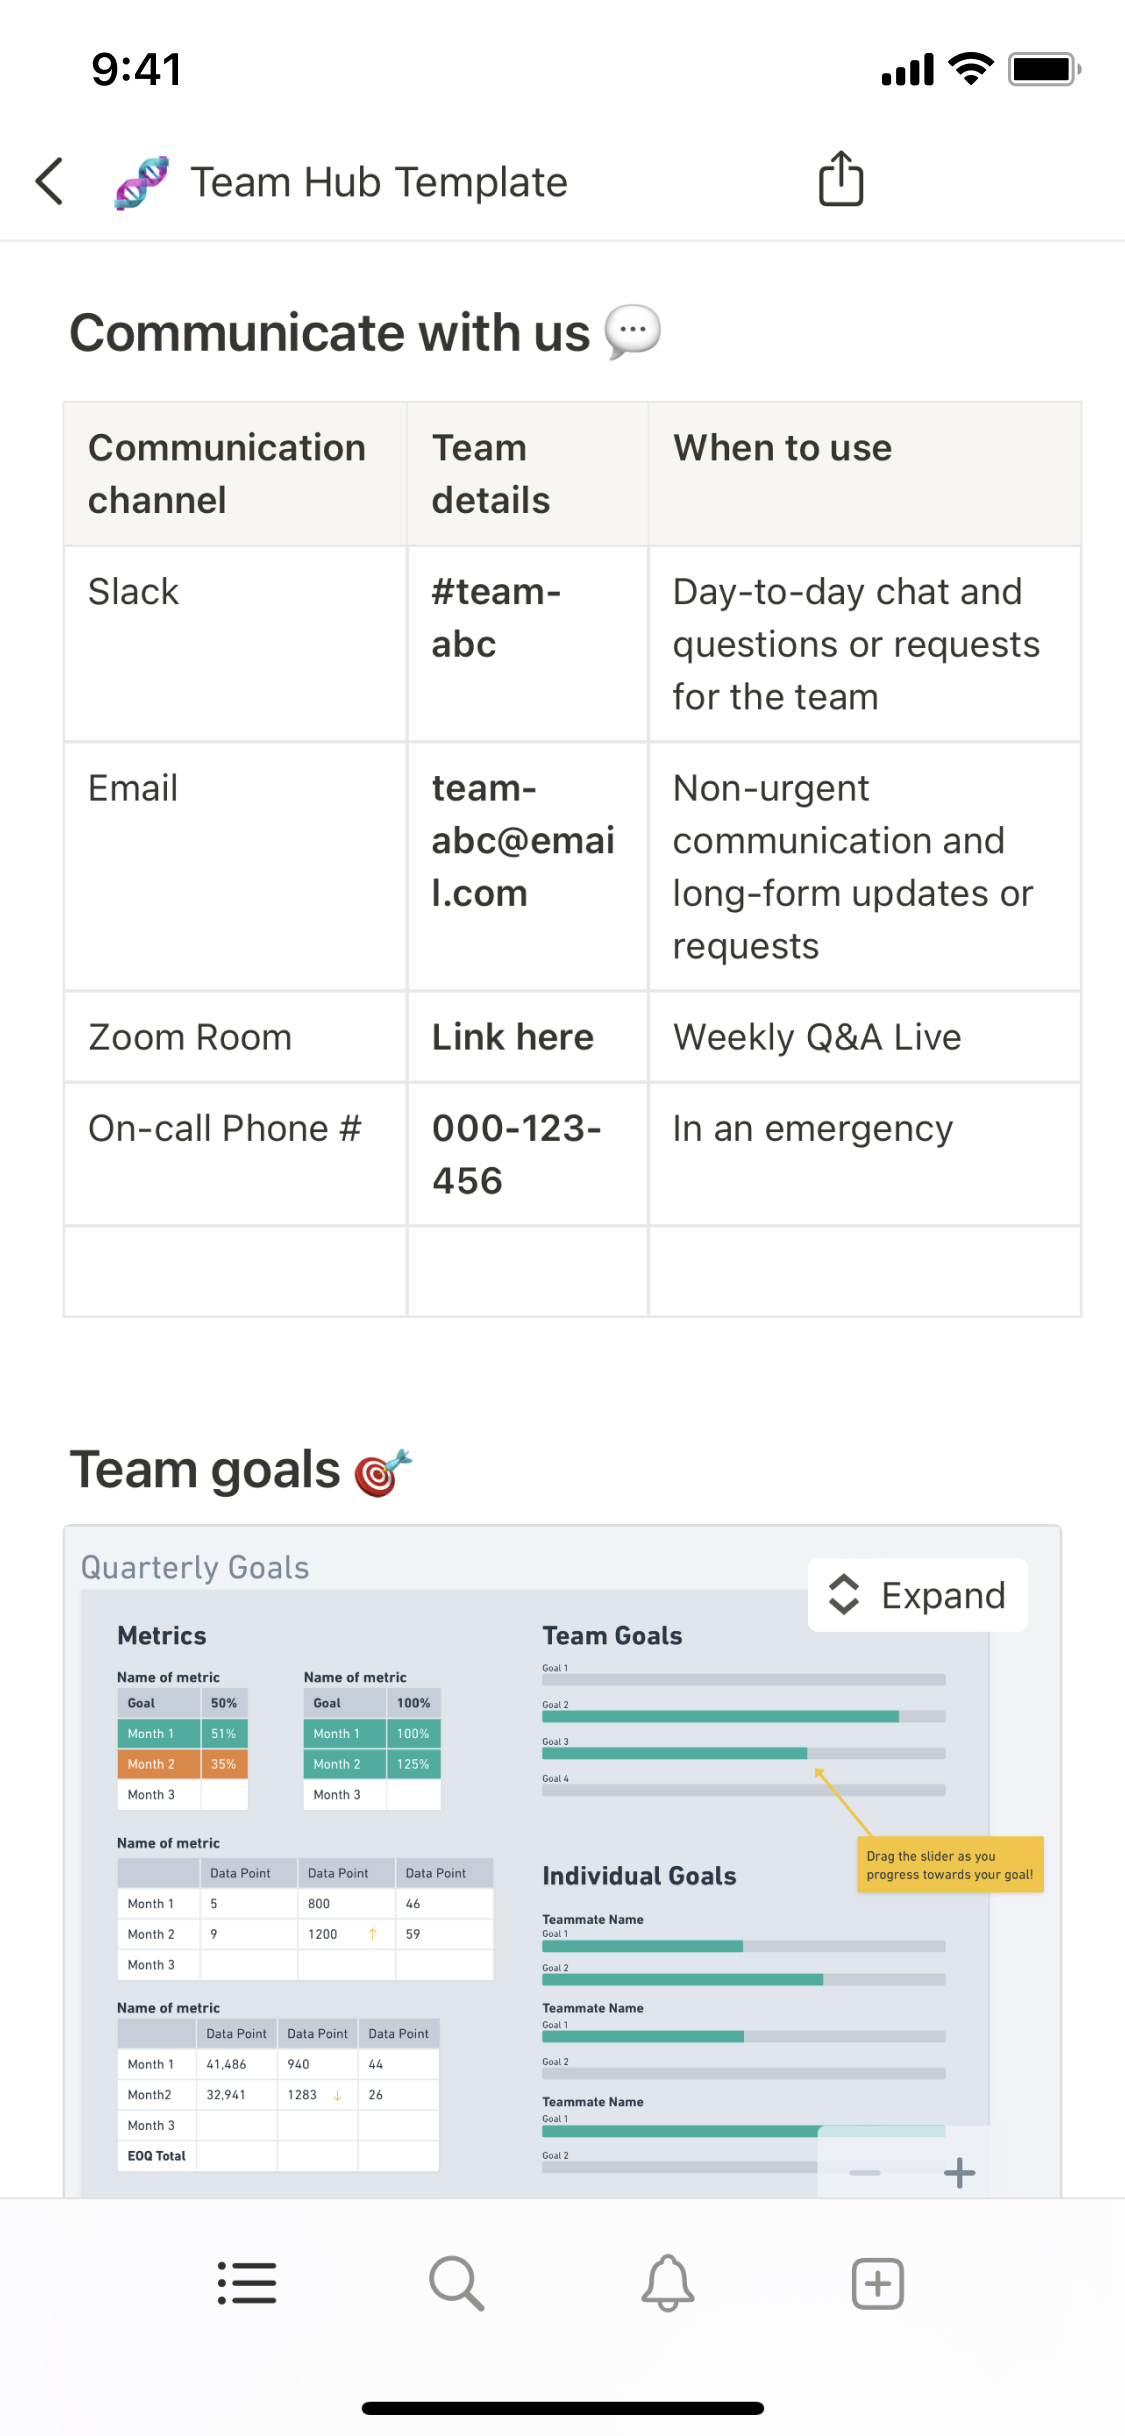The width and height of the screenshot is (1125, 2436).
Task: Tap the Quarterly Goals embed title
Action: [195, 1567]
